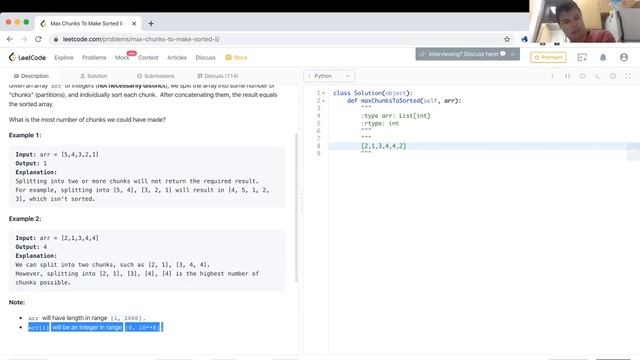Click code line with [2,1,3,4,4,2]

[x=384, y=146]
